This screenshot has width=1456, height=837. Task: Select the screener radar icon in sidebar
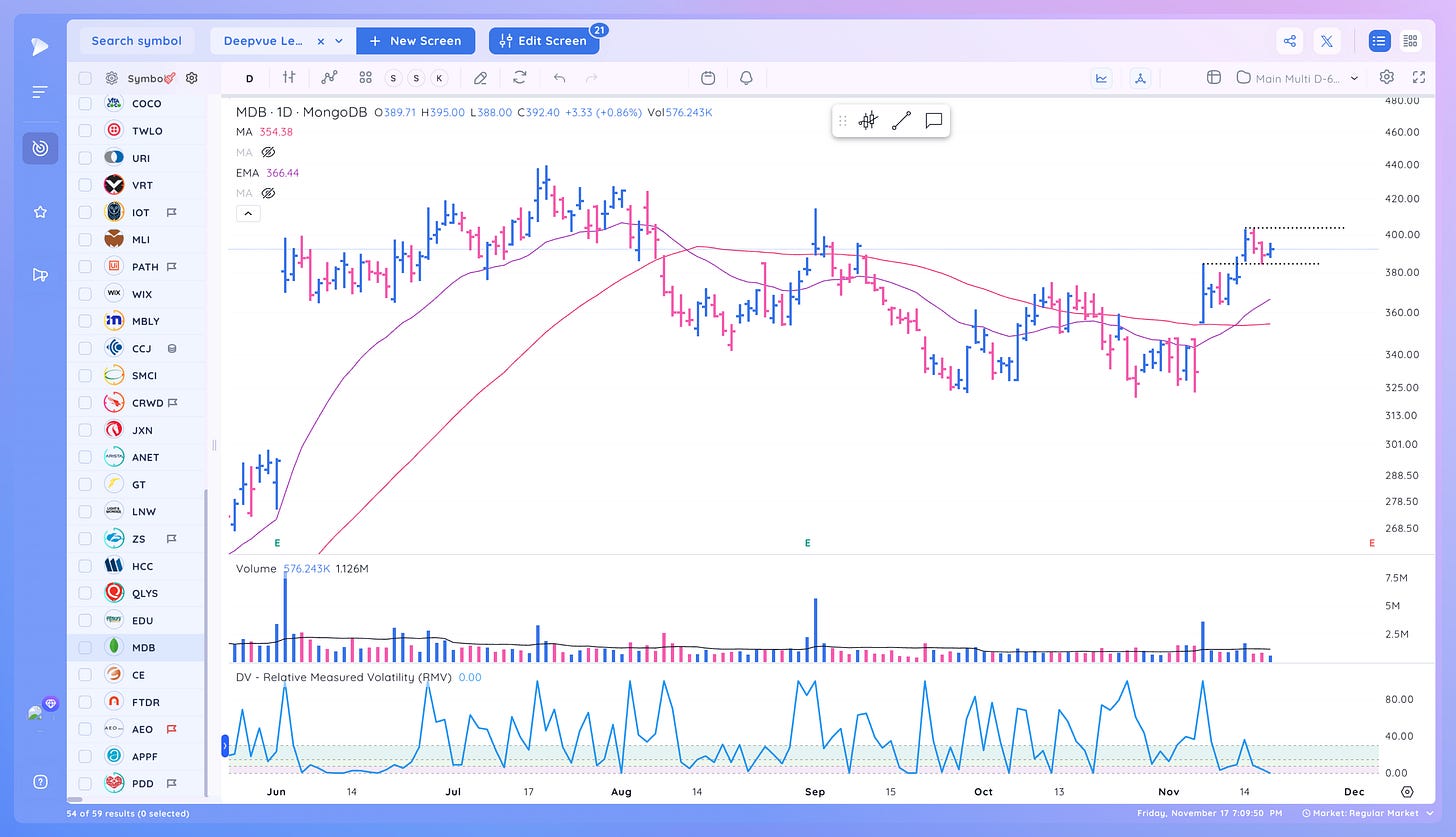(40, 148)
